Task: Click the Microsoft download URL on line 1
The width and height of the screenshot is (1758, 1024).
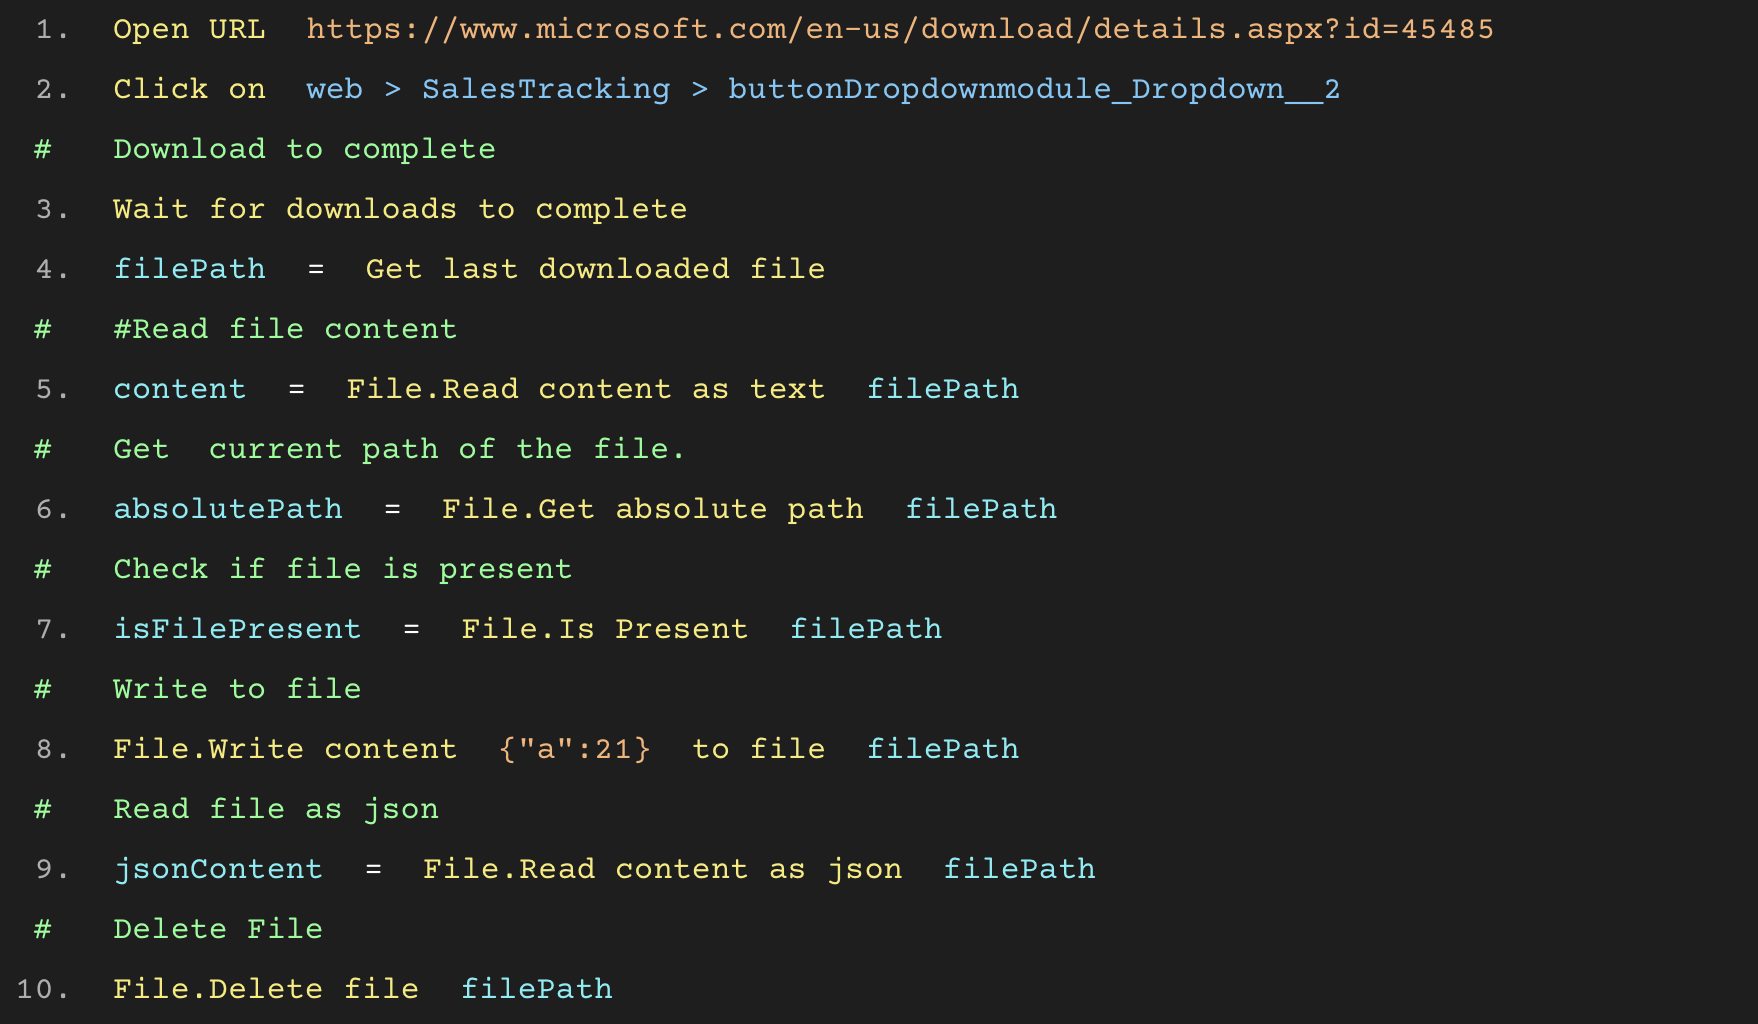Action: tap(899, 29)
